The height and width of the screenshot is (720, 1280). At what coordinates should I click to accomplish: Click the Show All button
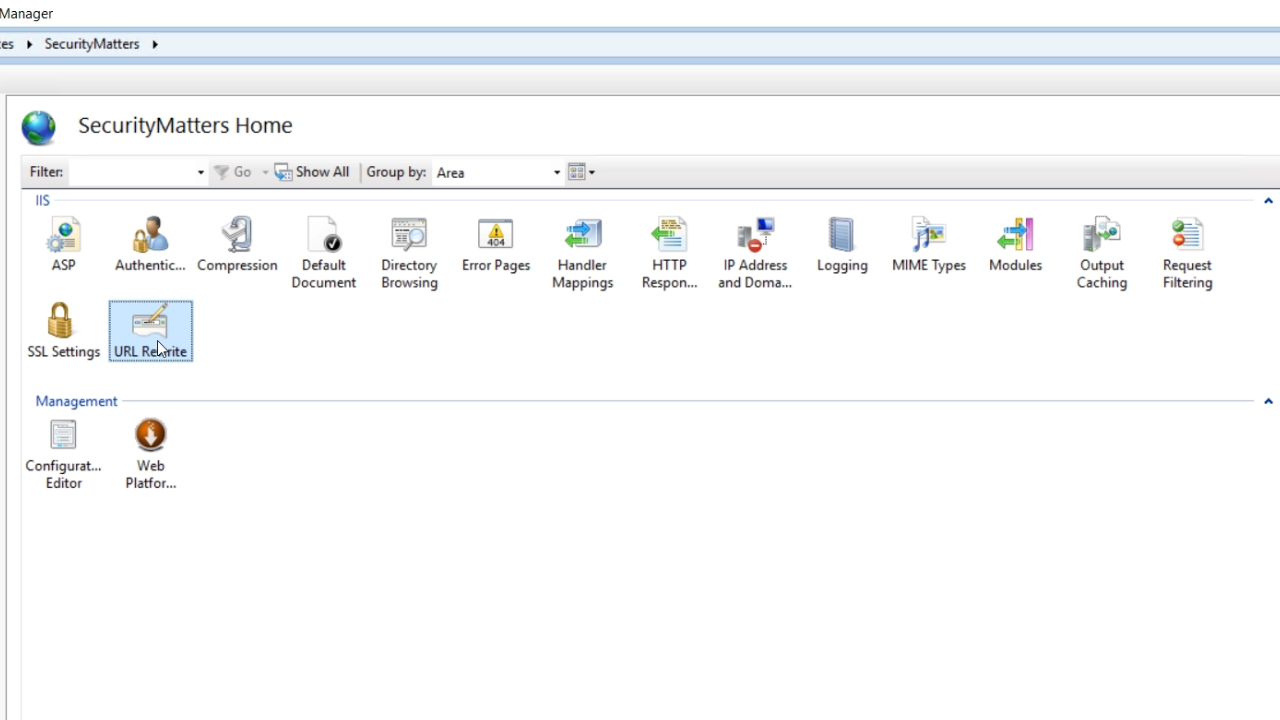click(x=312, y=172)
